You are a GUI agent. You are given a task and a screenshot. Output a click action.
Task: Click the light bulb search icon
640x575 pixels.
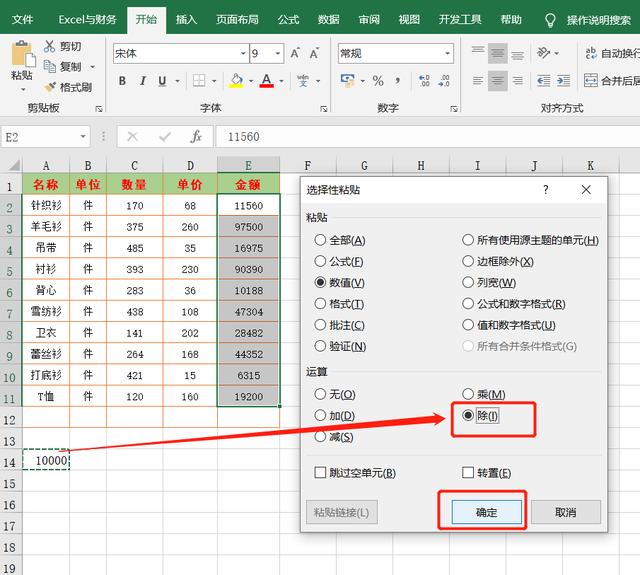point(550,20)
